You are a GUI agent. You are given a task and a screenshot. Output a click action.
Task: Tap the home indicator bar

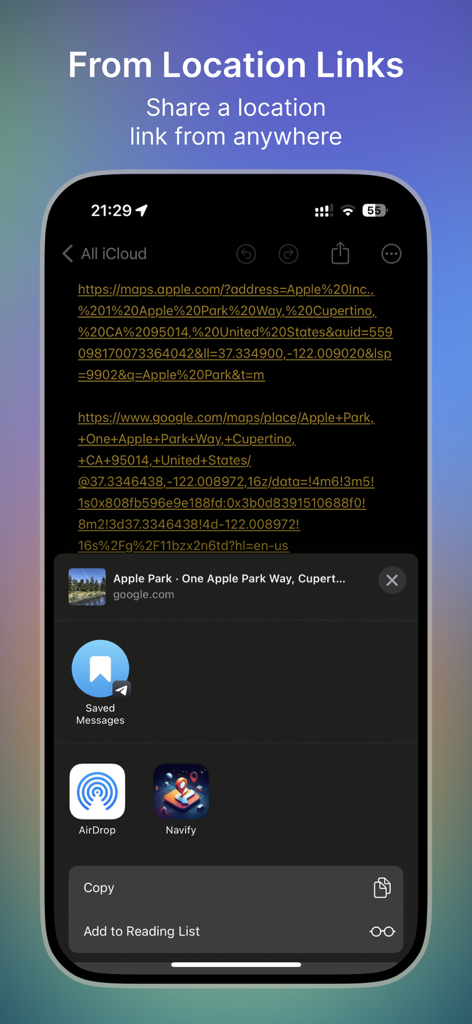click(236, 964)
